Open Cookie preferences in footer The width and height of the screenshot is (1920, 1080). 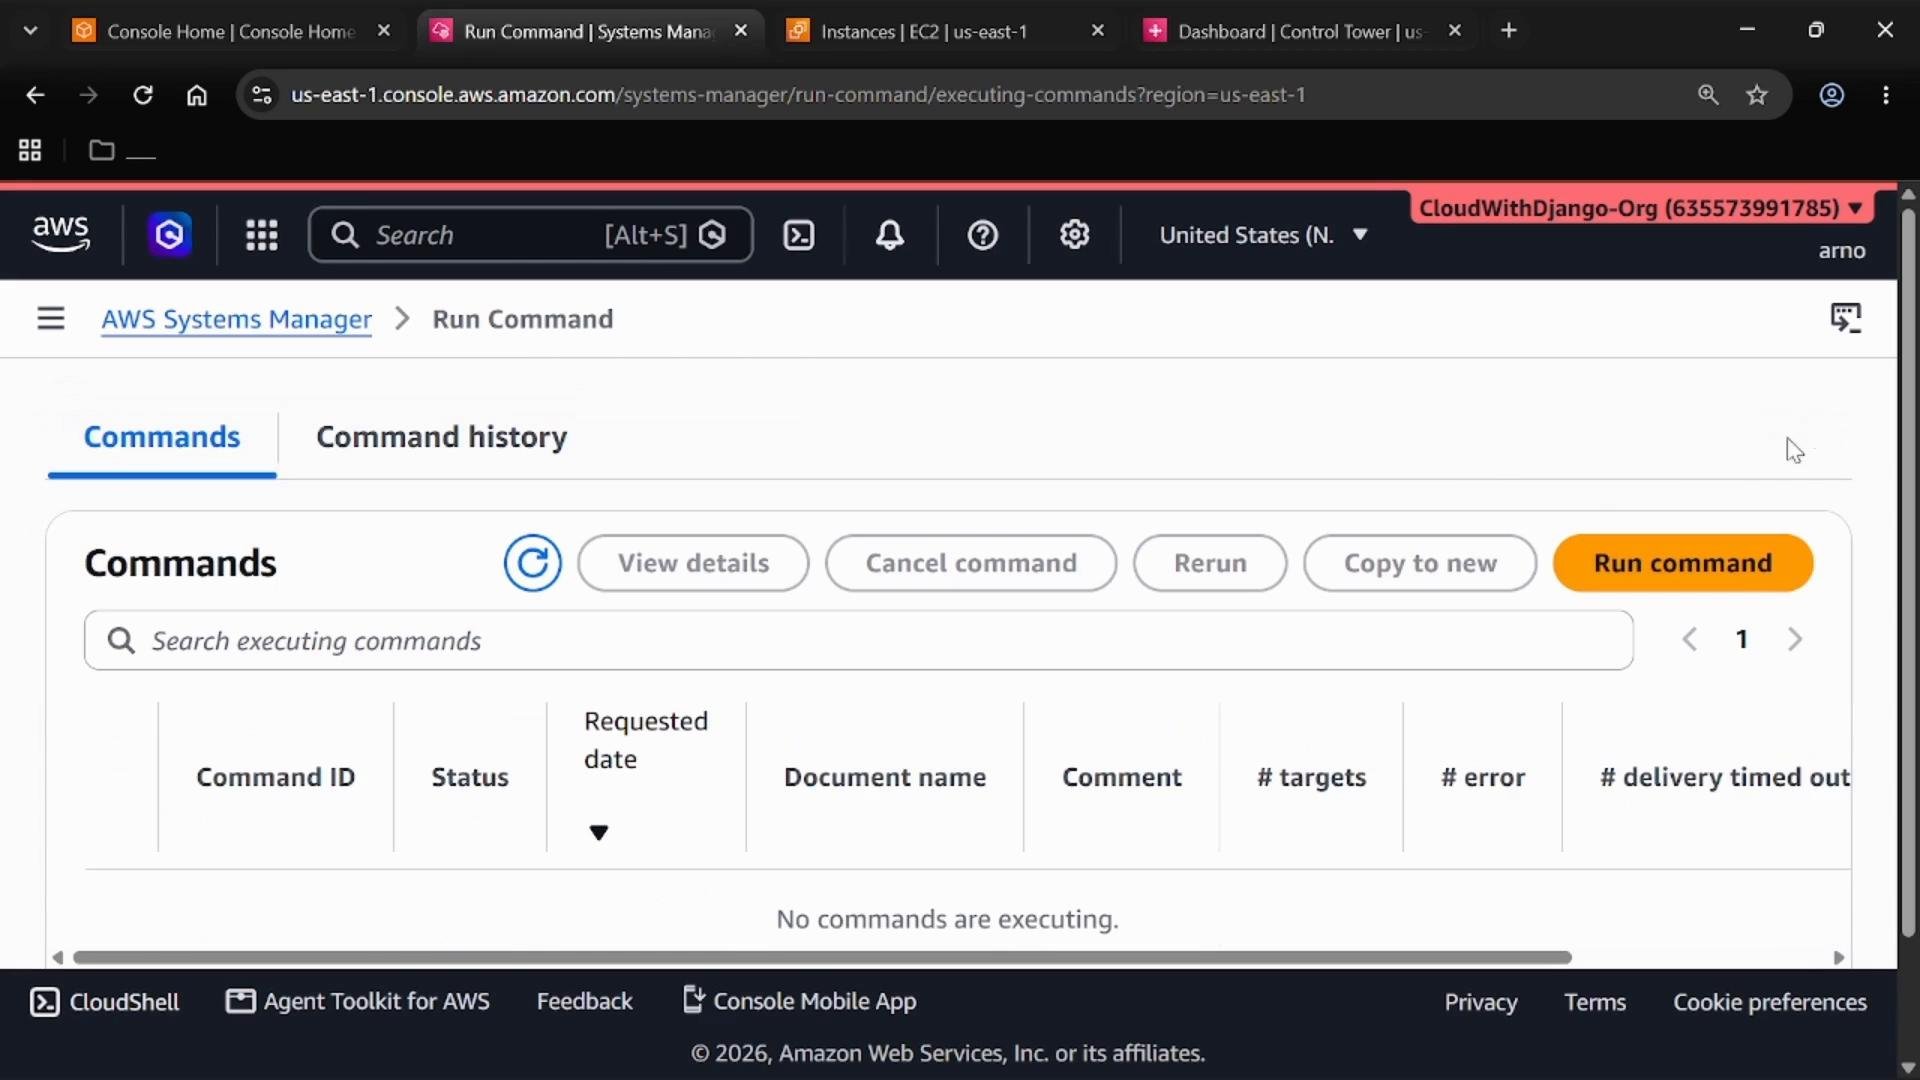[x=1770, y=1002]
